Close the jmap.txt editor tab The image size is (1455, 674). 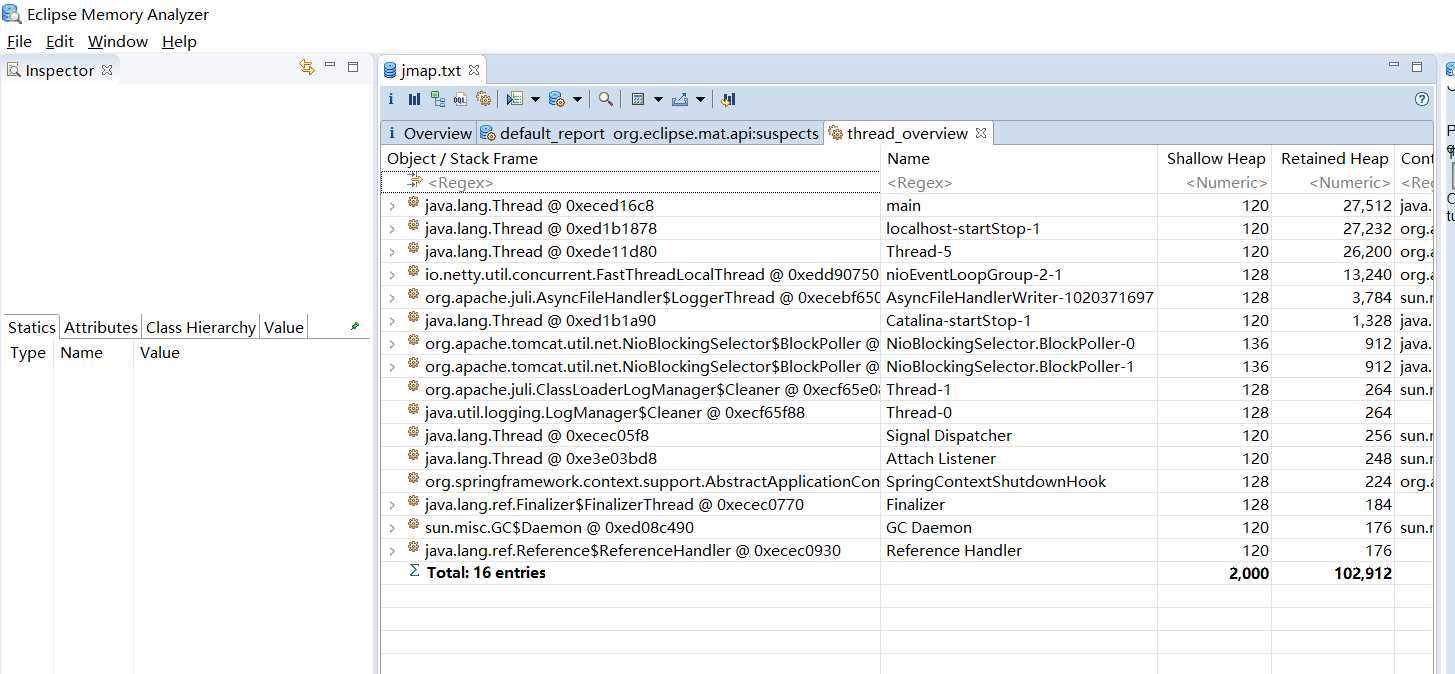(474, 70)
